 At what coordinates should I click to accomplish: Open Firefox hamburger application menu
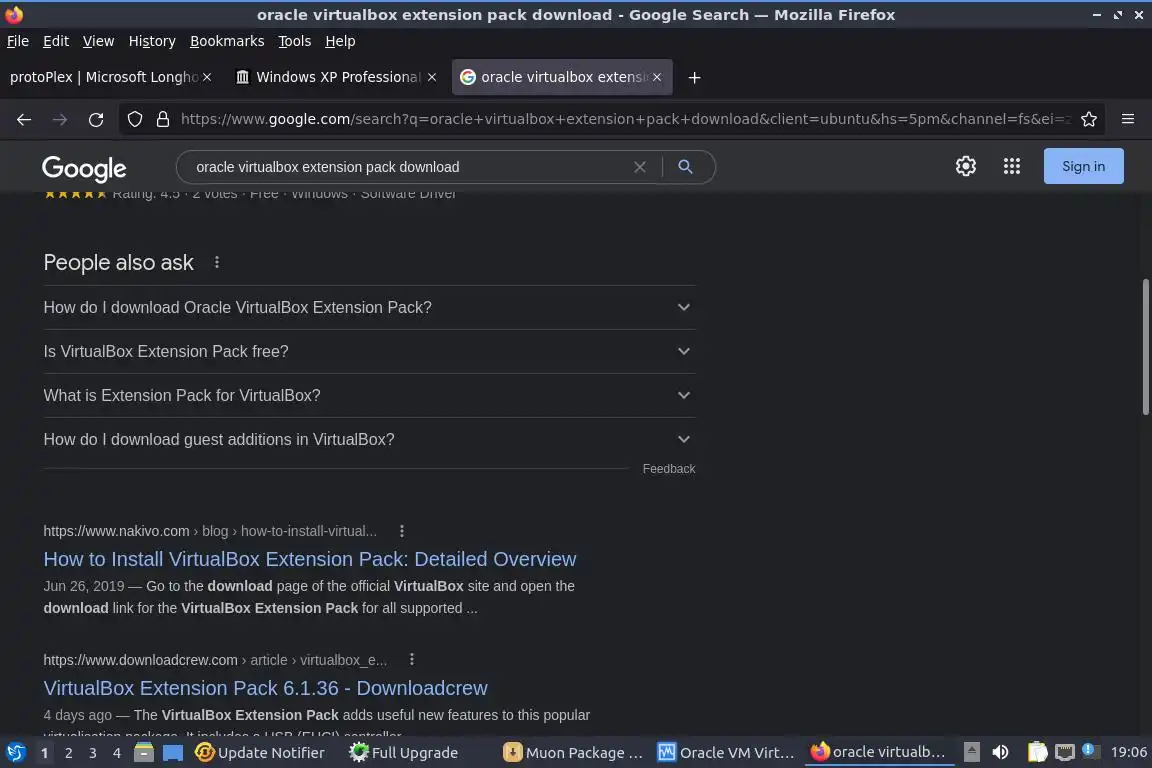coord(1128,119)
